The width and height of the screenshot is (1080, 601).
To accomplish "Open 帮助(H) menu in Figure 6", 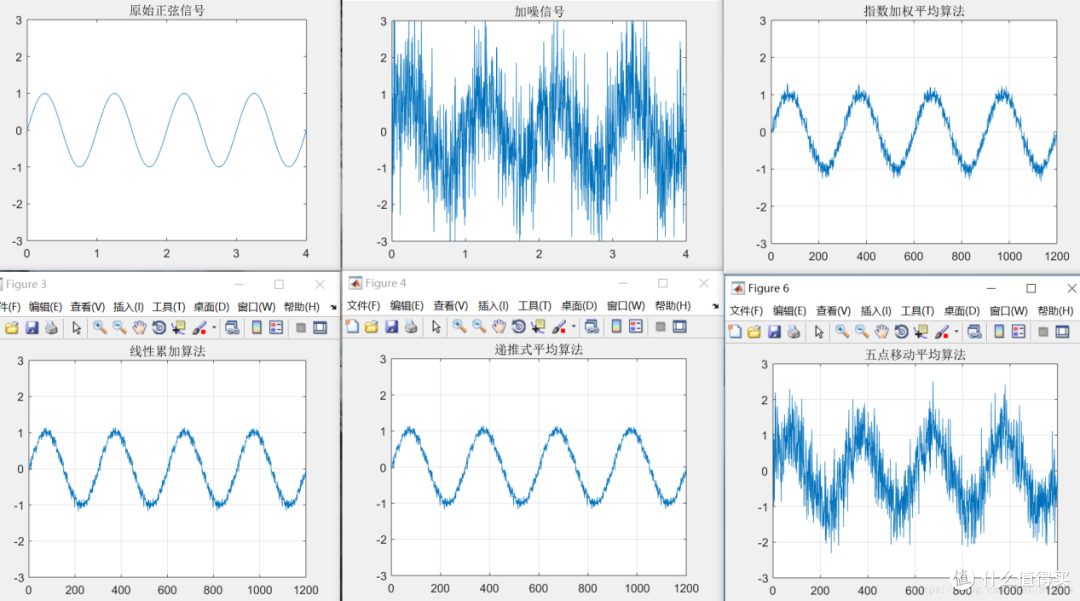I will click(x=1055, y=310).
